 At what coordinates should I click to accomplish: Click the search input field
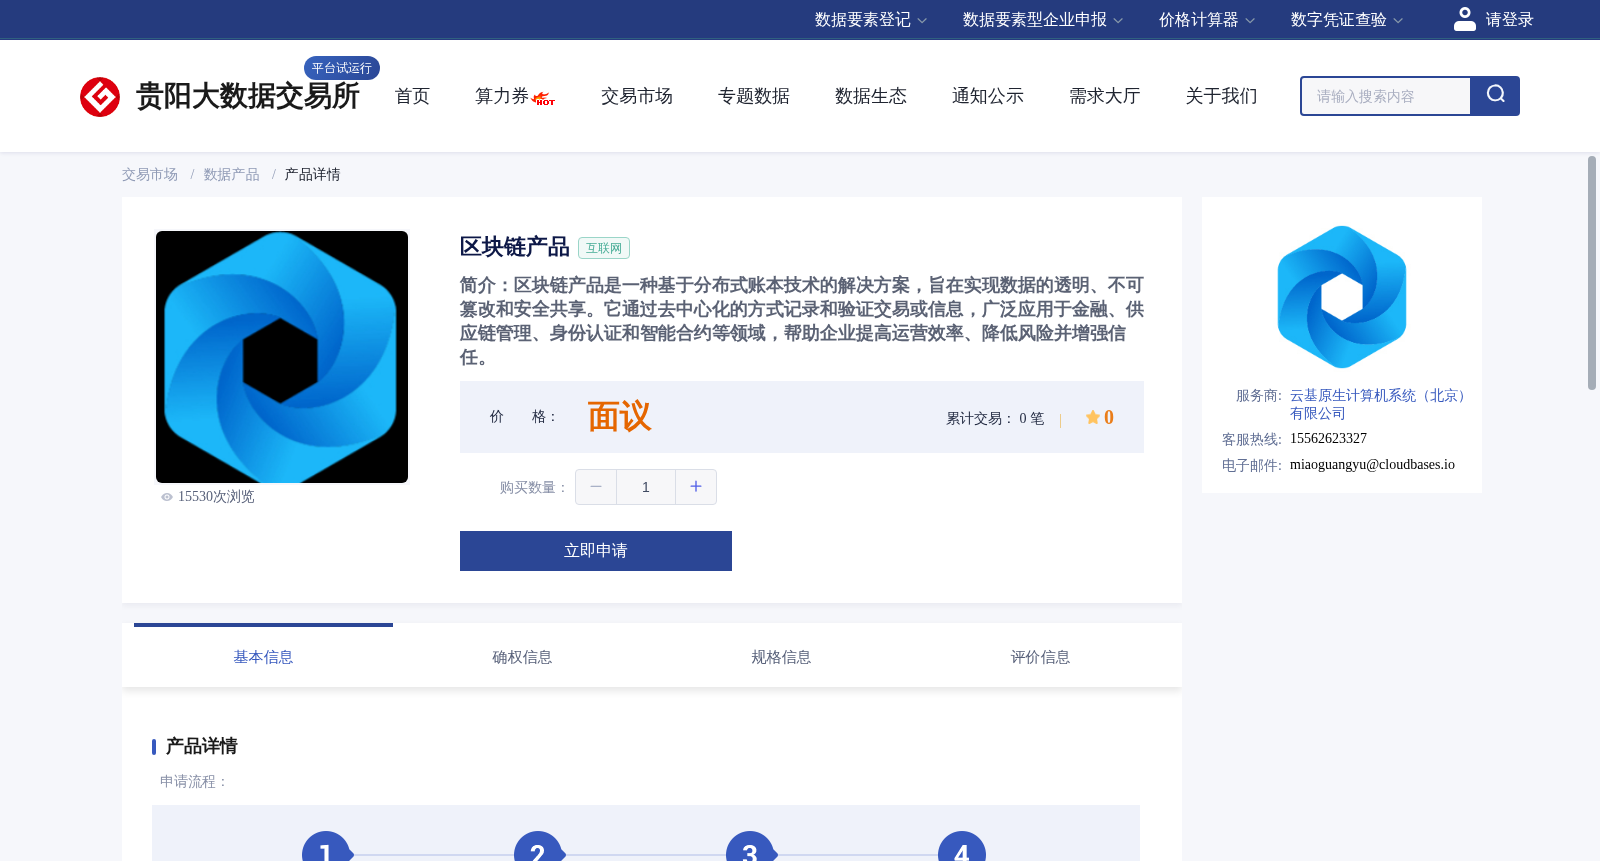(1386, 96)
